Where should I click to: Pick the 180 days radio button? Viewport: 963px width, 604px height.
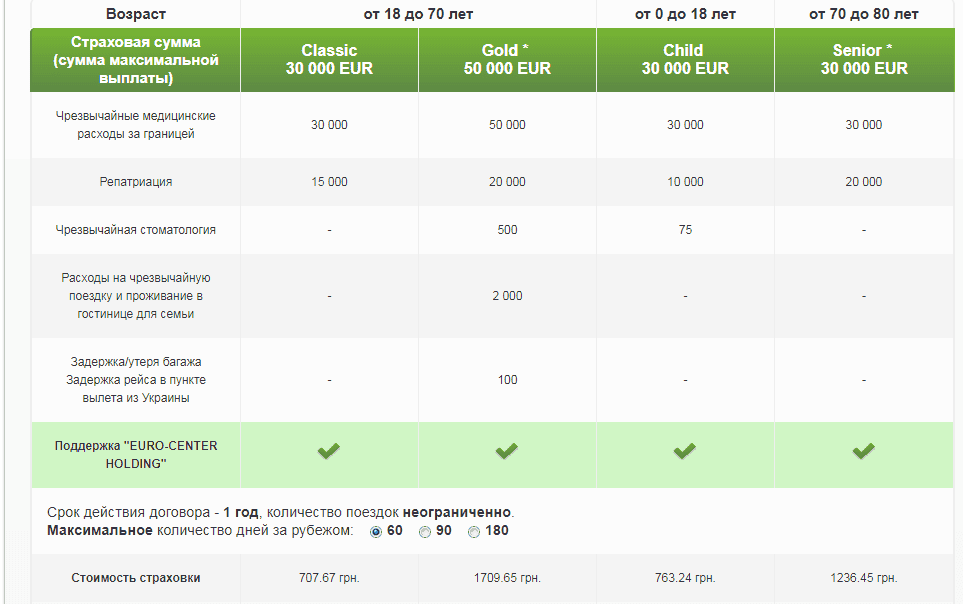pos(474,531)
